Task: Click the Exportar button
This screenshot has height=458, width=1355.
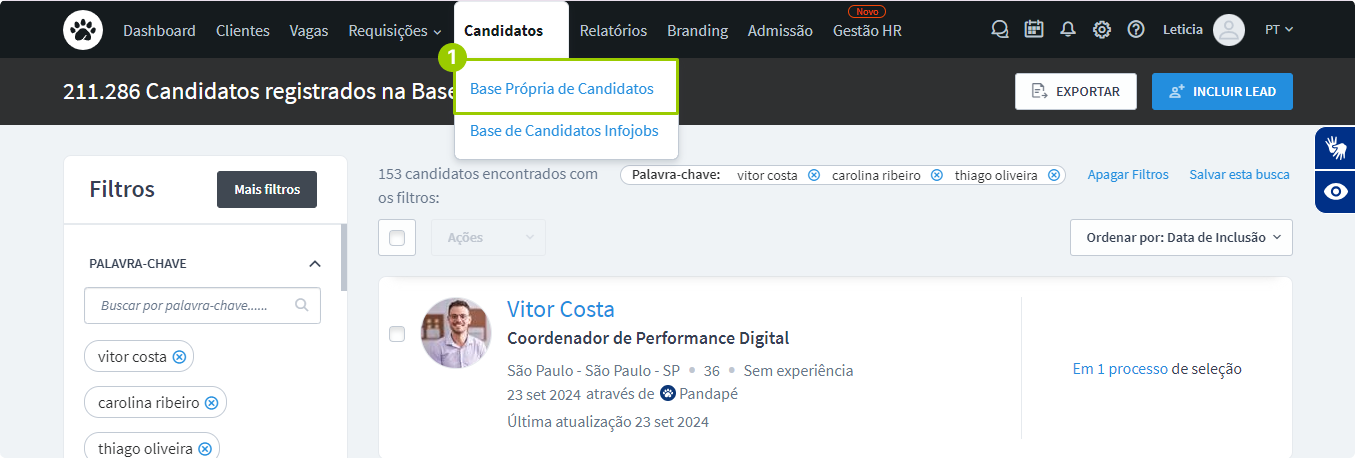Action: tap(1075, 92)
